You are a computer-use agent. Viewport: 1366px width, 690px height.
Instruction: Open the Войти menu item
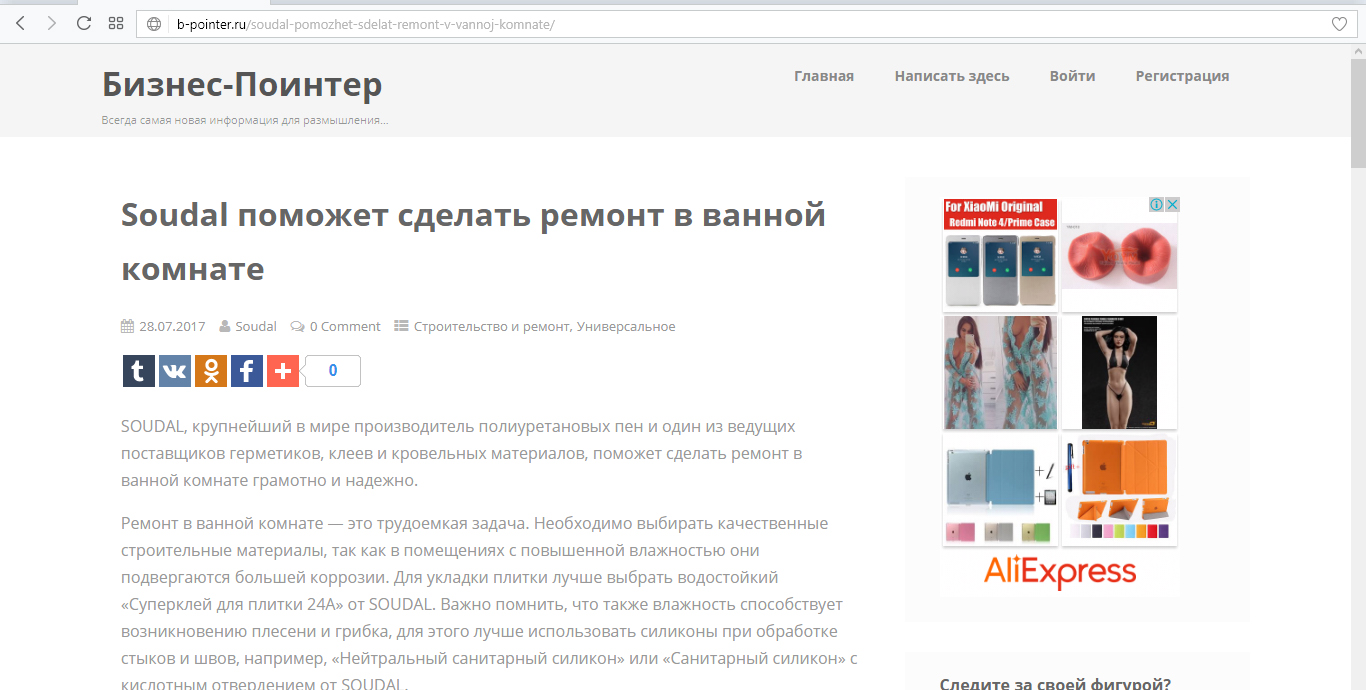(x=1072, y=76)
